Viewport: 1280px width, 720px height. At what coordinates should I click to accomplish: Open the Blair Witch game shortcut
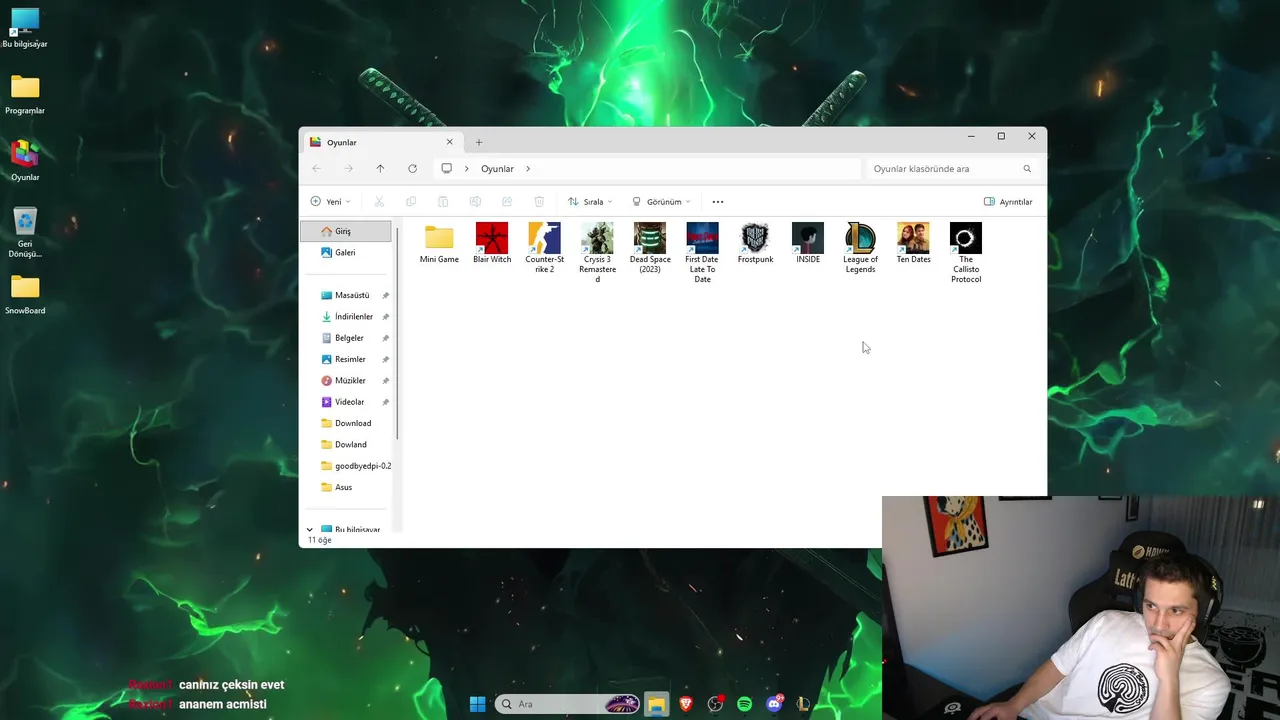click(x=492, y=244)
